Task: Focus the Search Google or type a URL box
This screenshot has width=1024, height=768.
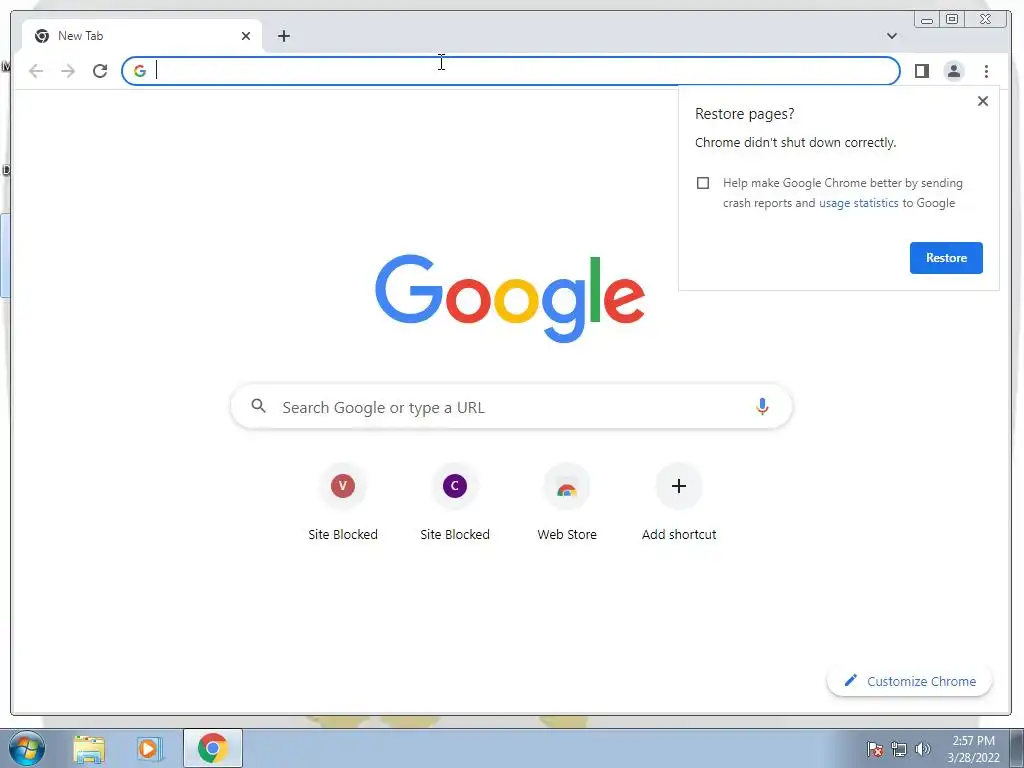Action: pyautogui.click(x=511, y=407)
